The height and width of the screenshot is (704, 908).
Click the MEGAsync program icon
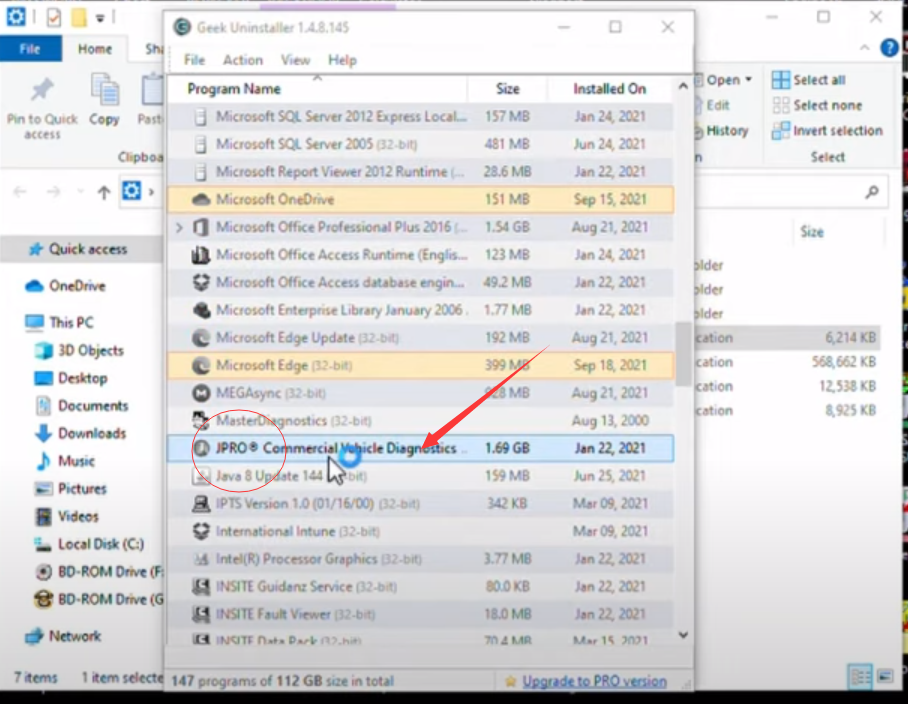(x=201, y=393)
